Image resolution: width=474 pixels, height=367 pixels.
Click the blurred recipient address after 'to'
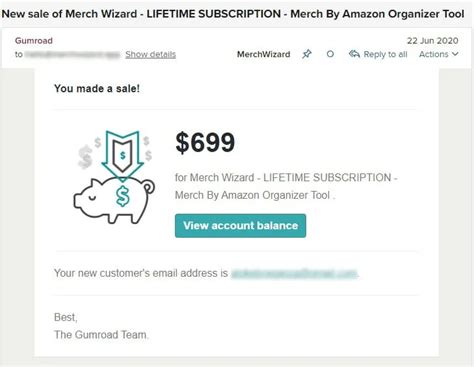pos(72,54)
